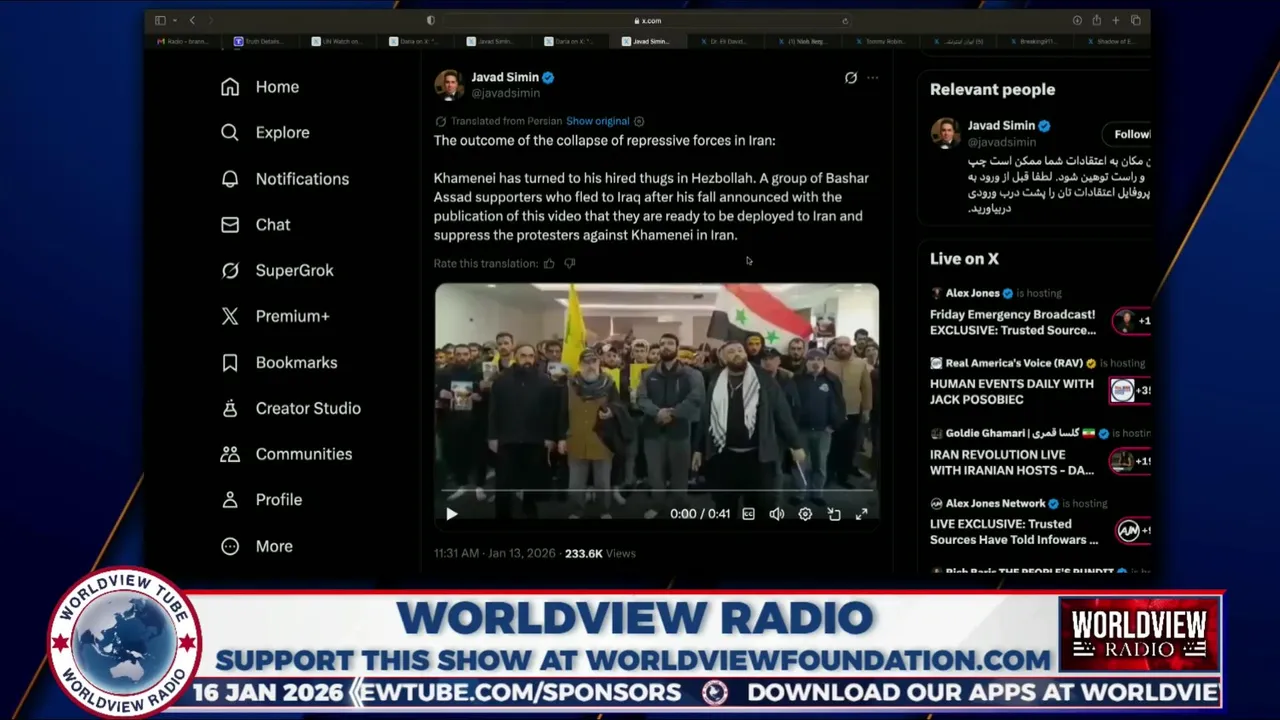This screenshot has height=720, width=1280.
Task: Open Iran Revolution Live with Iranian Hosts
Action: pos(1012,462)
